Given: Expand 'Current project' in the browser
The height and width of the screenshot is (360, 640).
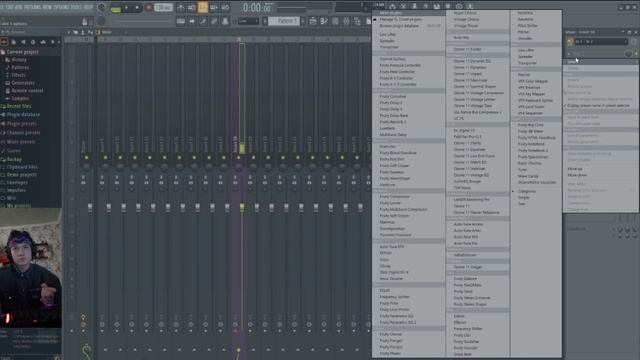Looking at the screenshot, I should [22, 52].
